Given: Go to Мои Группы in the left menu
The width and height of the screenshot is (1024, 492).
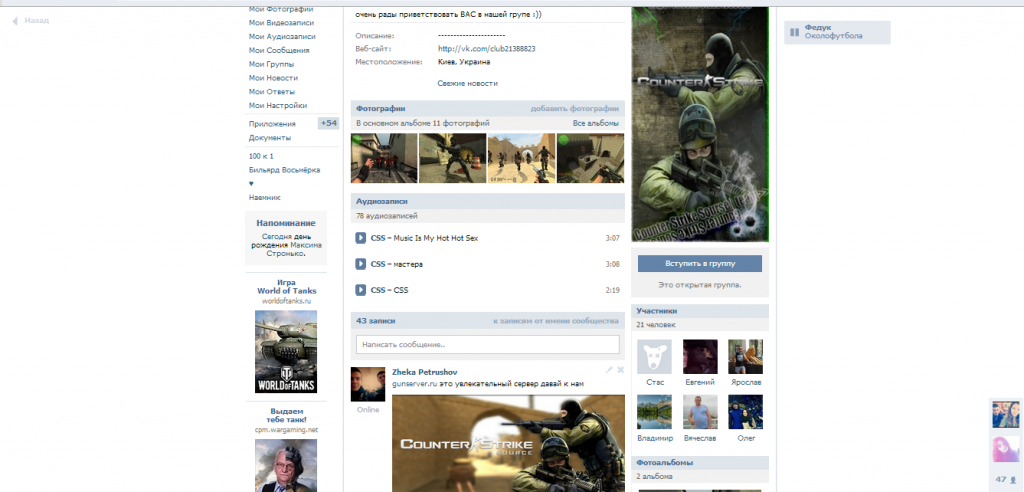Looking at the screenshot, I should coord(273,64).
